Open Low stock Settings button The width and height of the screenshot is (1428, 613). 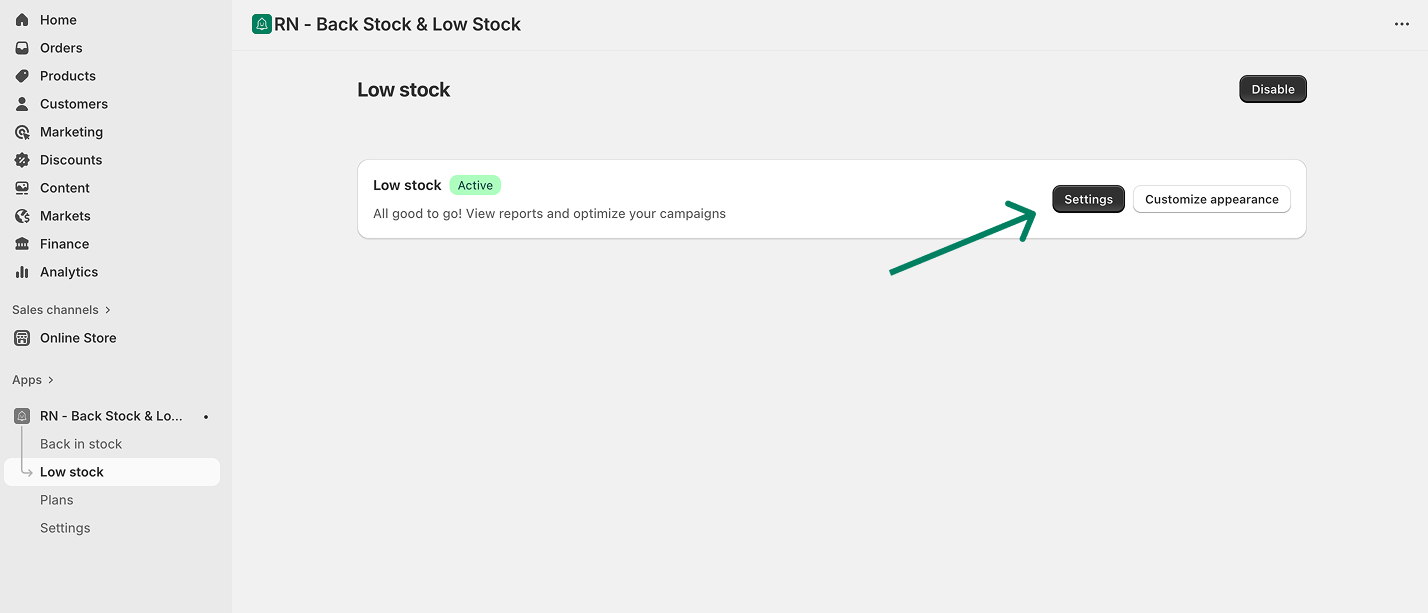point(1088,199)
